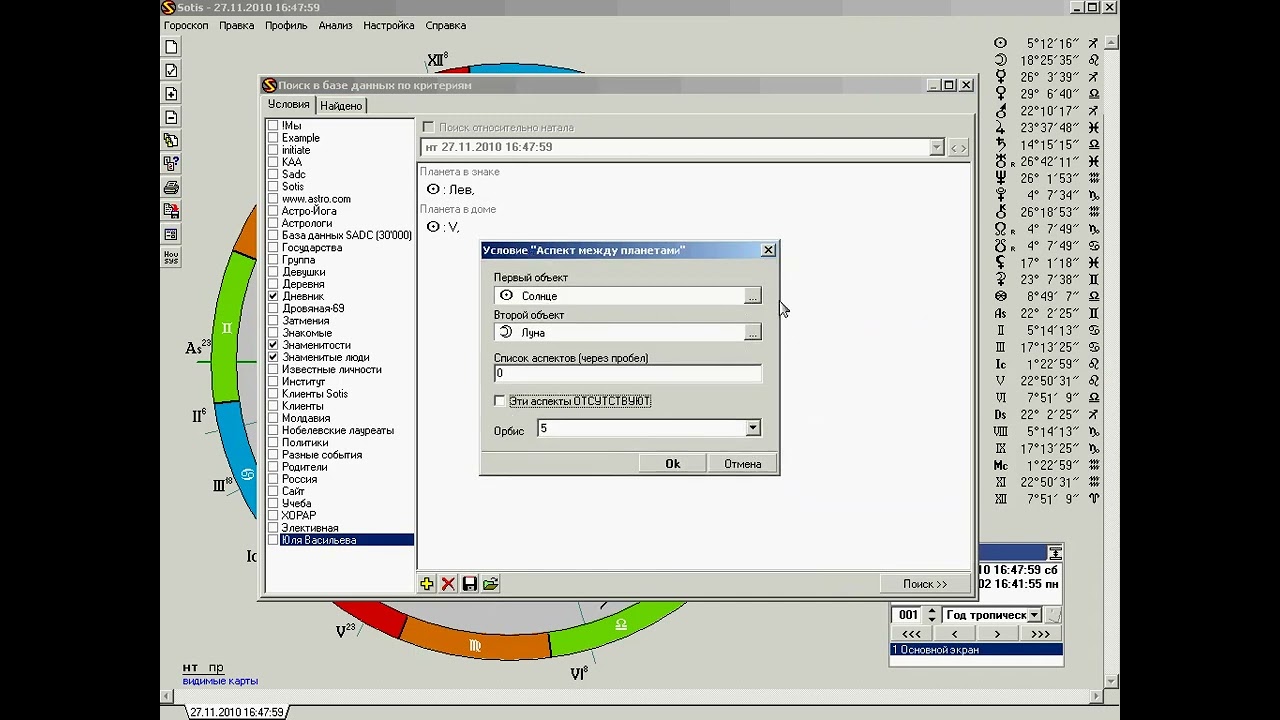Add a new criterion with the plus icon

427,584
